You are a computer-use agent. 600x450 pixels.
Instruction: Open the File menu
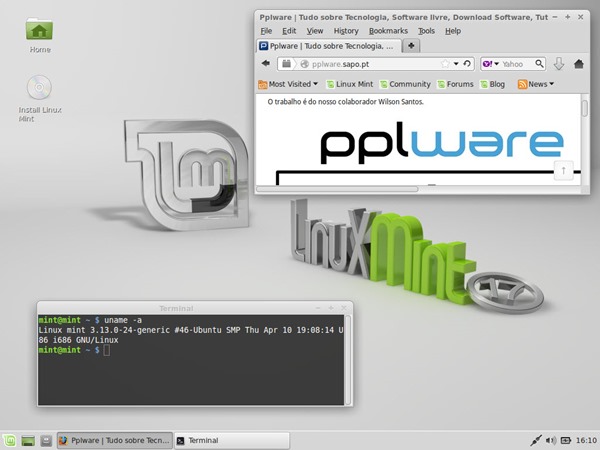266,31
